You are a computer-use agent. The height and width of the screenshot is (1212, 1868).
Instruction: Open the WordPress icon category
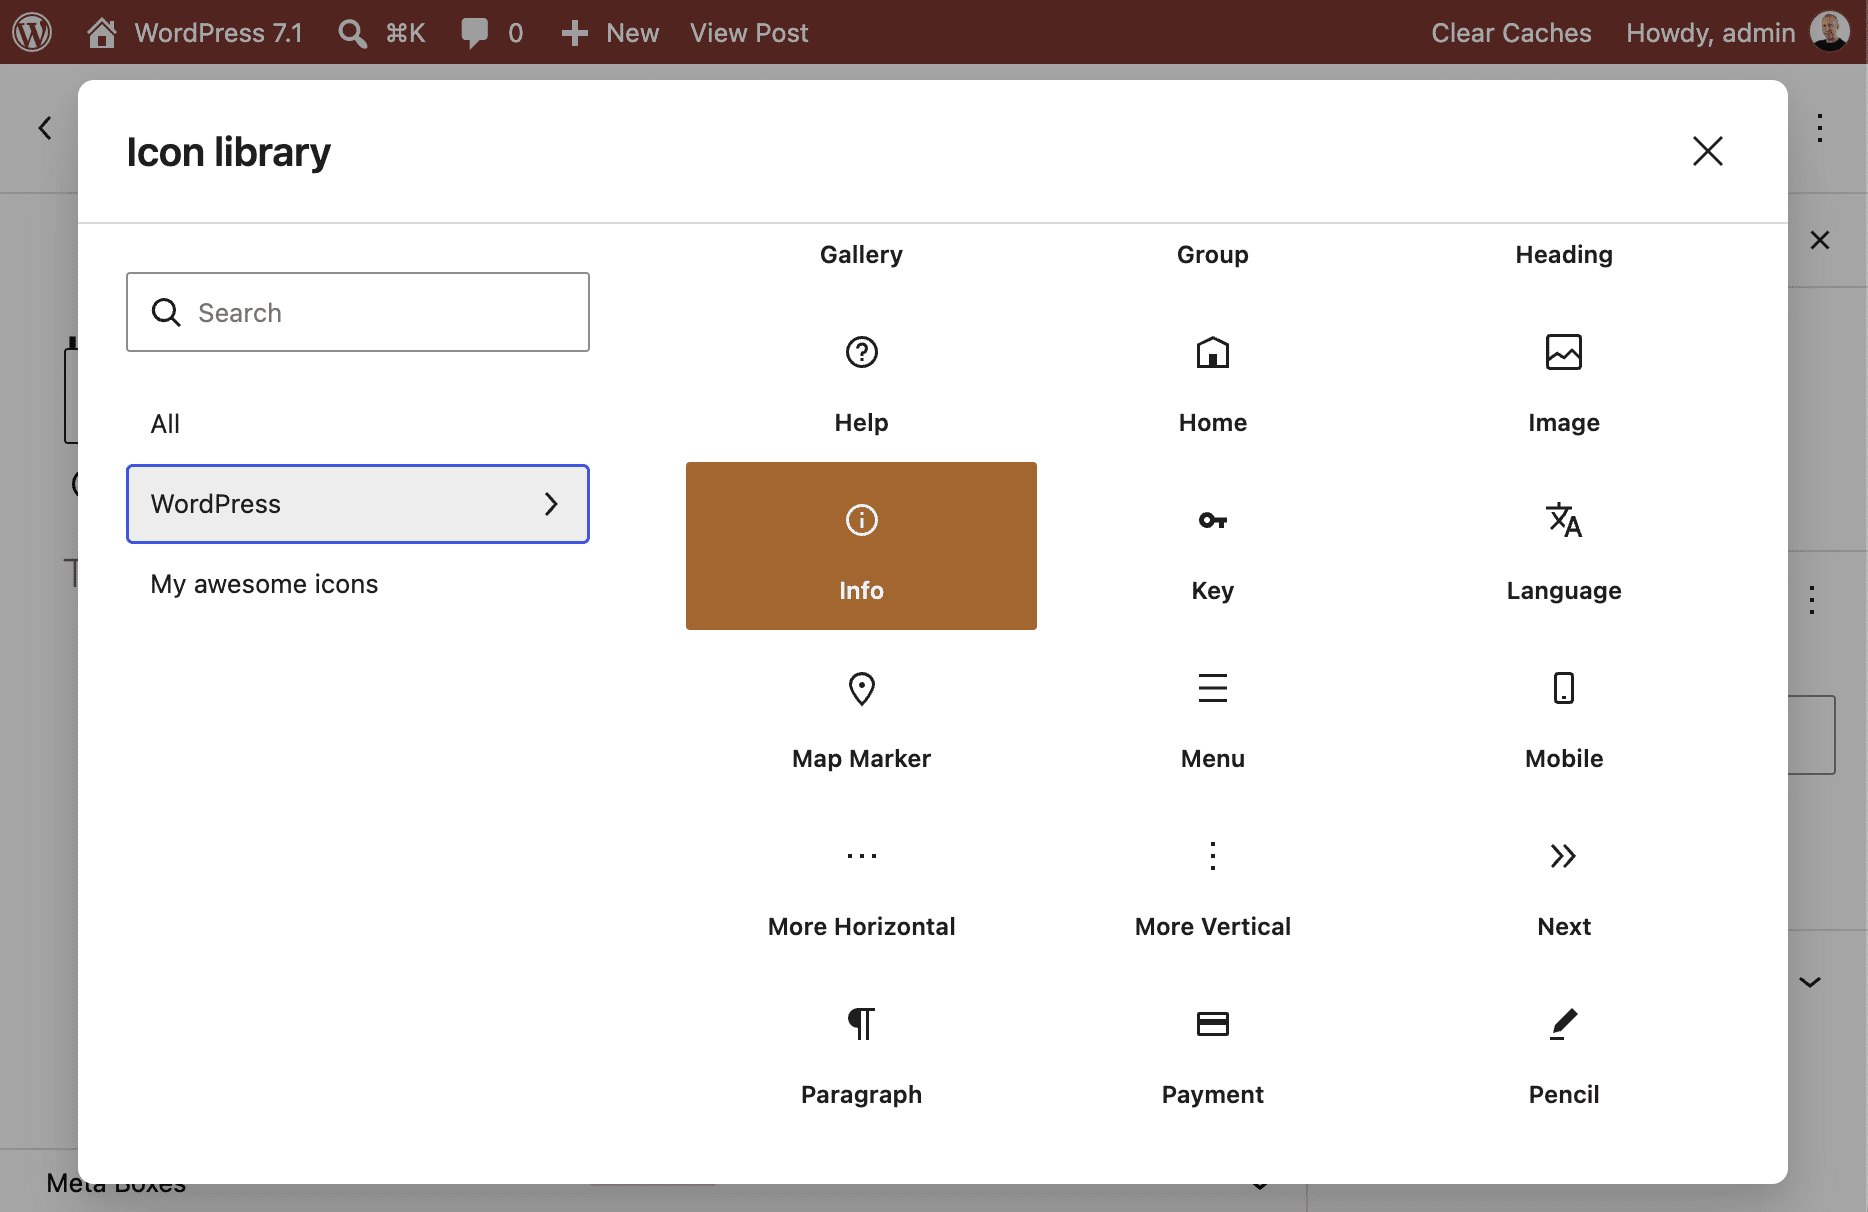[358, 504]
